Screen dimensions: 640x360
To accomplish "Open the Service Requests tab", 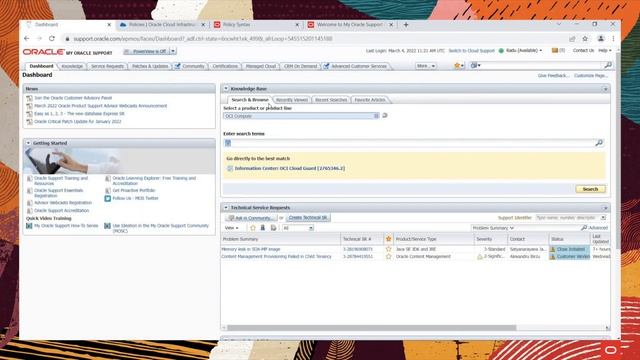I will 107,66.
